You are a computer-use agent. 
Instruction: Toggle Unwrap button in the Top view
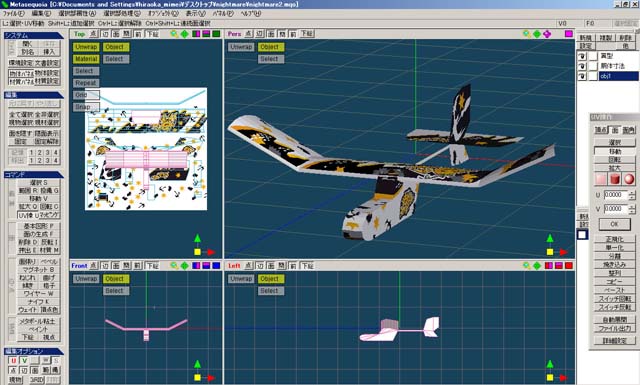pyautogui.click(x=86, y=47)
